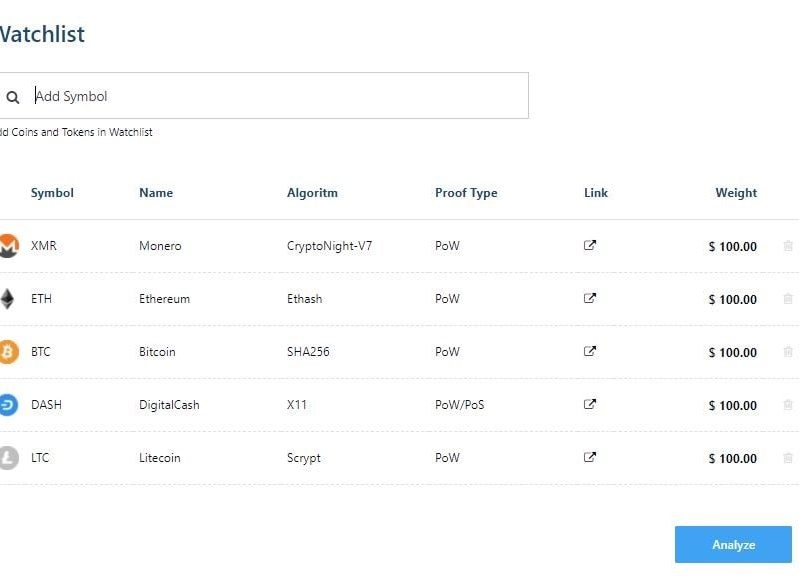Open the external link for Monero

[x=590, y=245]
